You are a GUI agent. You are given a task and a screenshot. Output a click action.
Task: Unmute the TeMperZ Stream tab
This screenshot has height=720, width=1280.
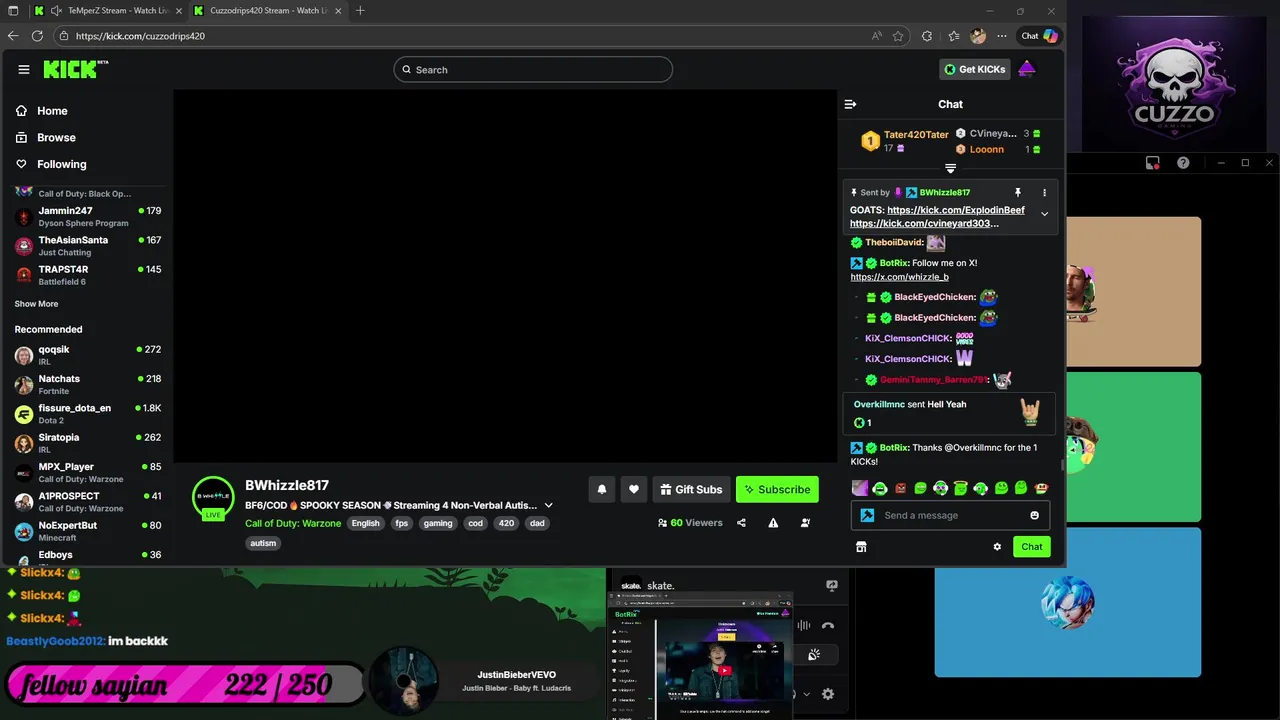coord(56,11)
